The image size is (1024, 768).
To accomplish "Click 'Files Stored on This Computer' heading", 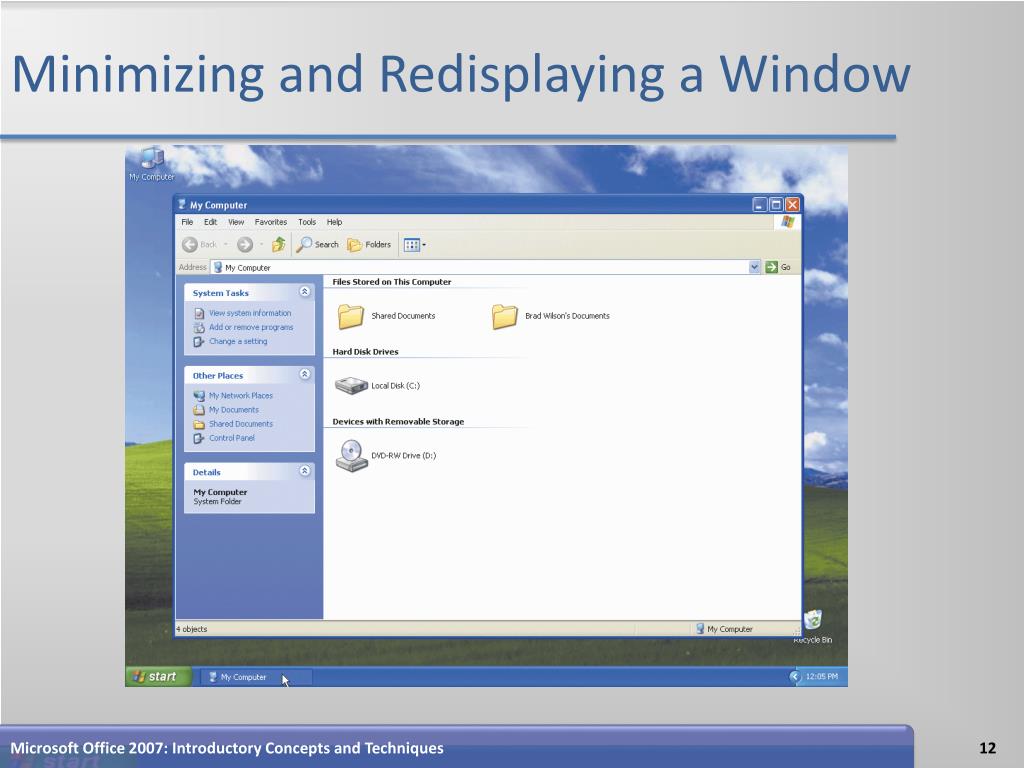I will pos(392,282).
